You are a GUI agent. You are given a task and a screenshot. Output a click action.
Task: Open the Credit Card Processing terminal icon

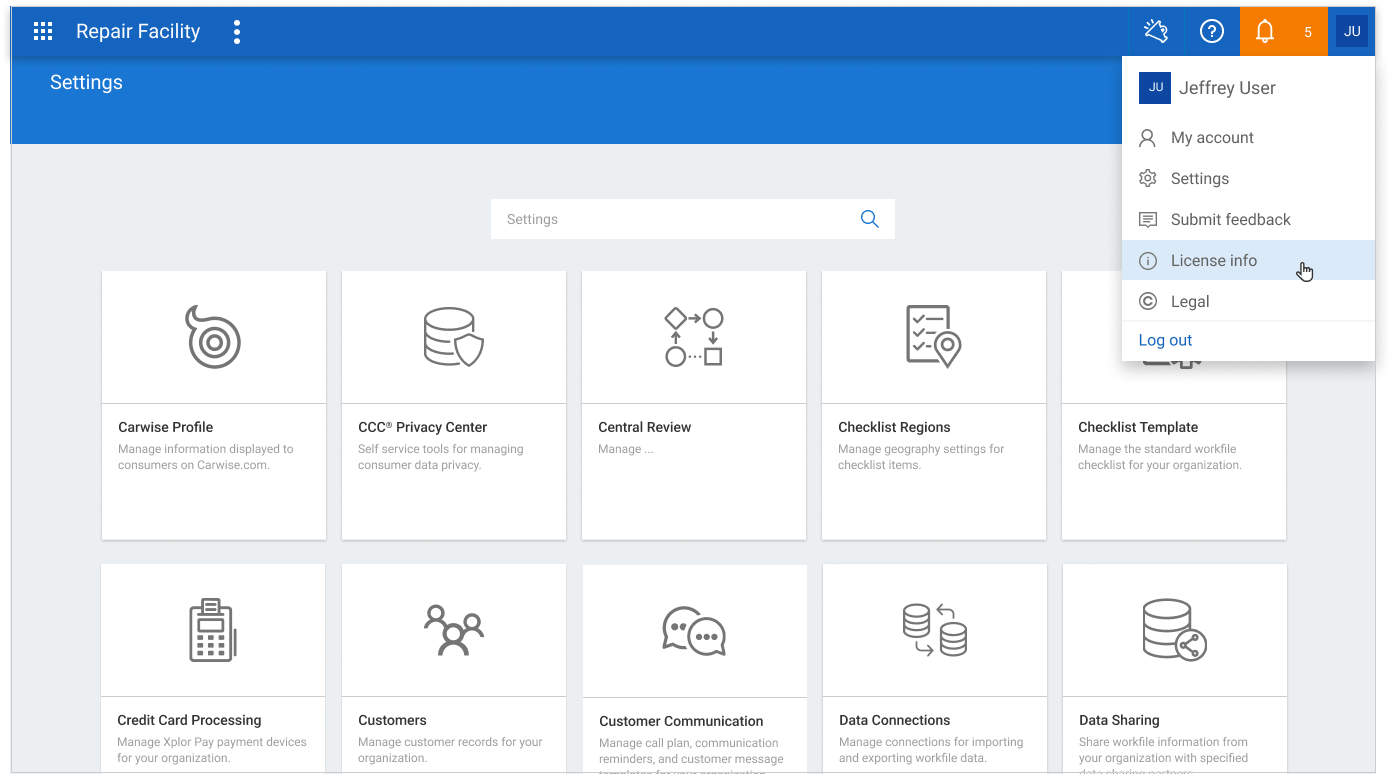click(213, 630)
